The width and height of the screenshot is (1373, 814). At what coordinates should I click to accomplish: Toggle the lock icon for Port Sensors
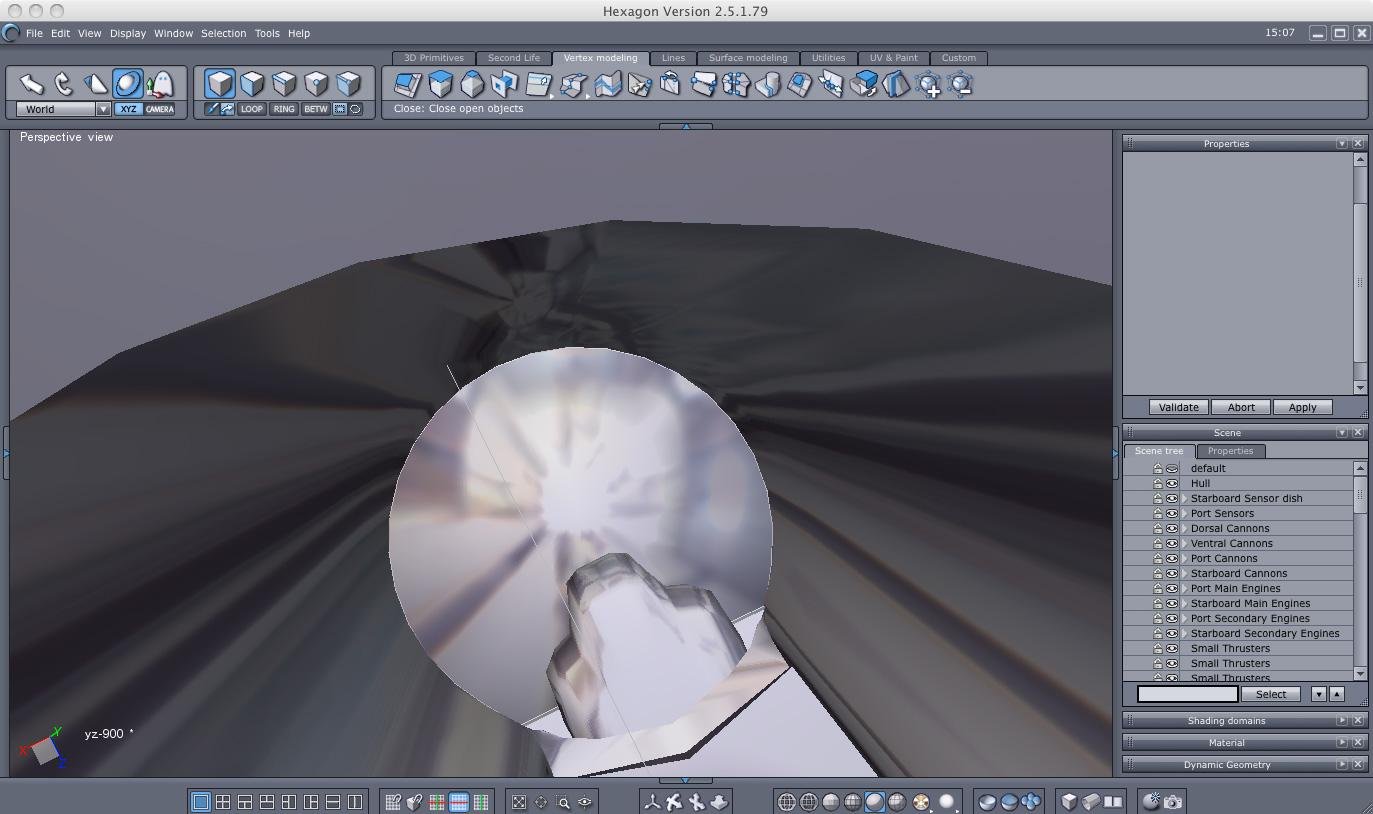click(x=1158, y=513)
